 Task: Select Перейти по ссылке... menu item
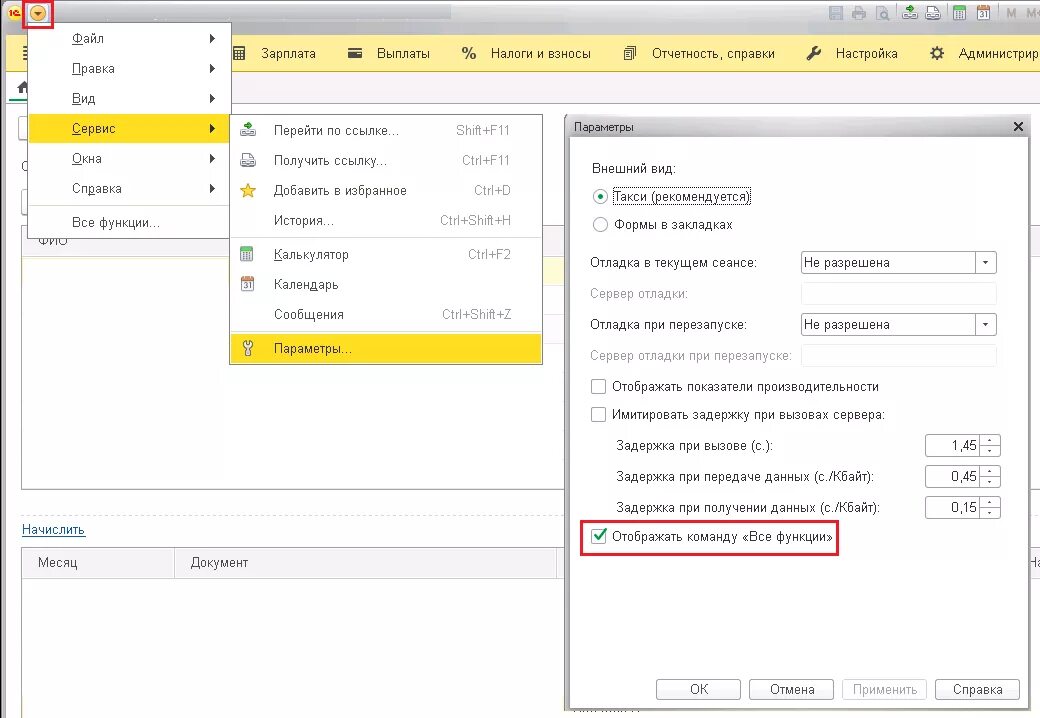click(x=386, y=131)
